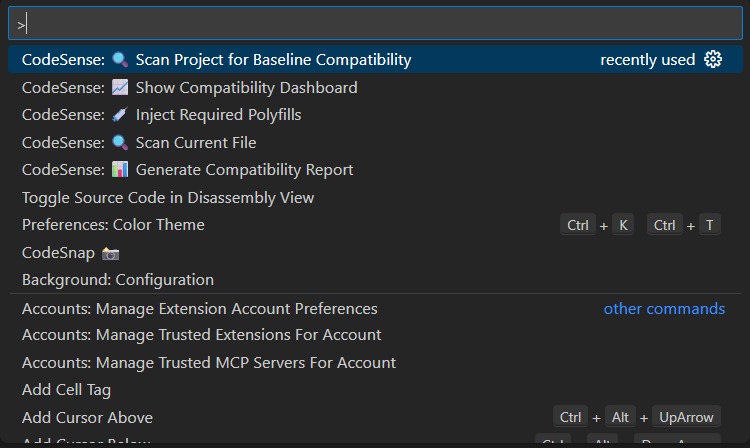
Task: Run CodeSense Scan Current File
Action: [x=375, y=142]
